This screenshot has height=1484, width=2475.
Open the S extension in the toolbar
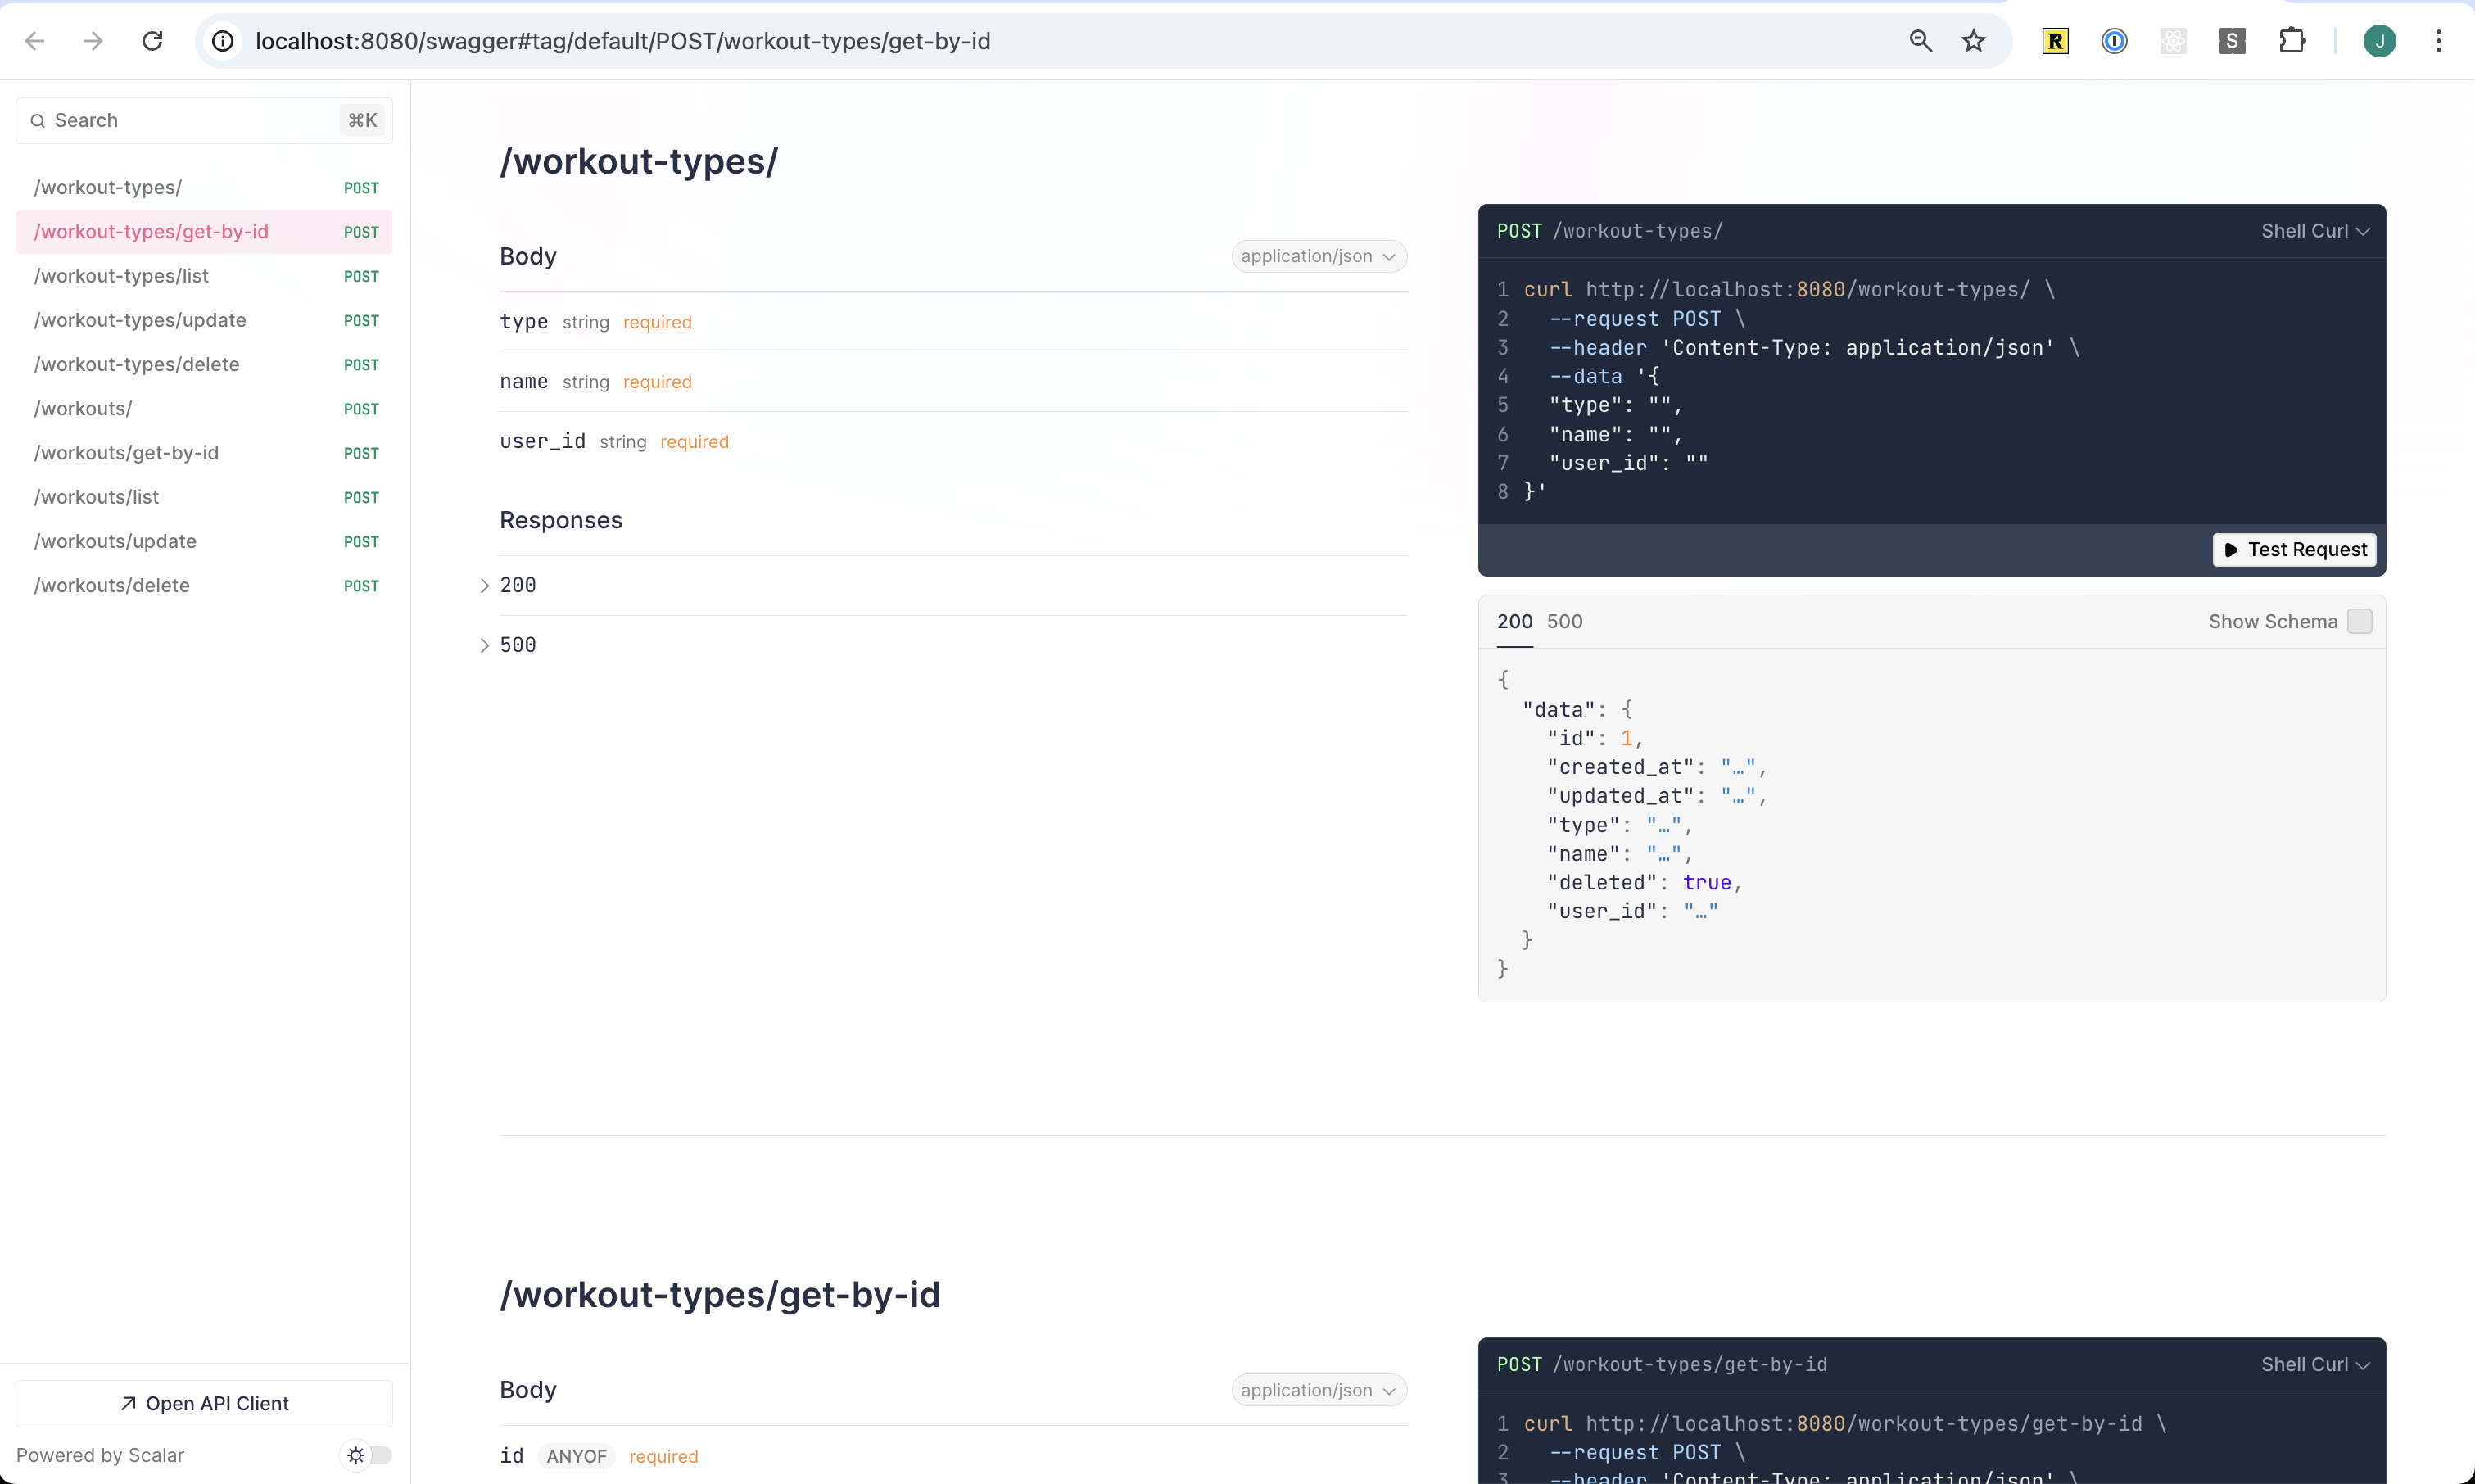tap(2232, 41)
